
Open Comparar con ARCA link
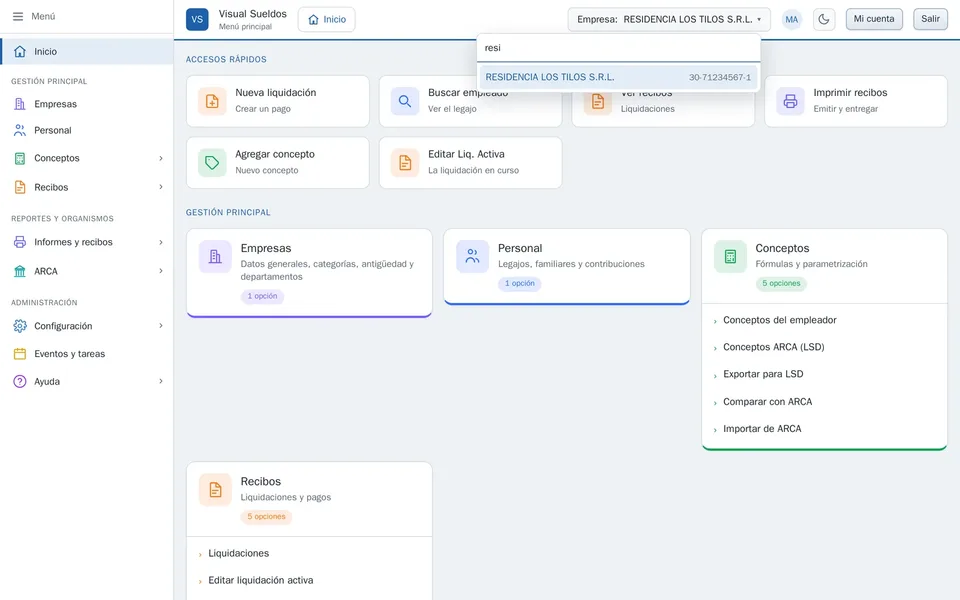pos(767,402)
